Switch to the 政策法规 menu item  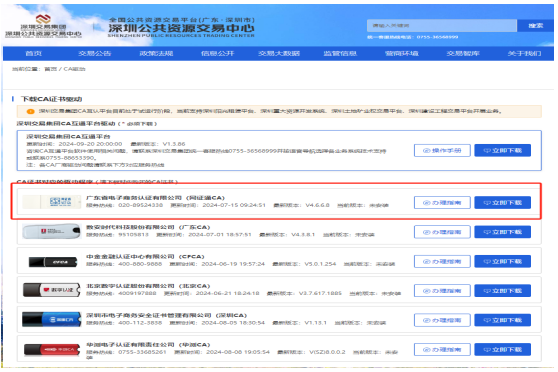pos(156,53)
